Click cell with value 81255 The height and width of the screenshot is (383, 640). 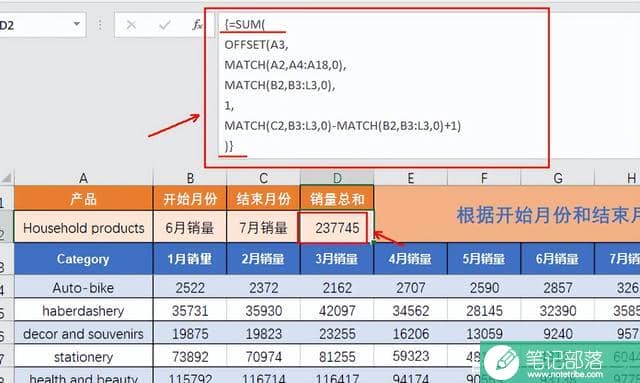(337, 357)
